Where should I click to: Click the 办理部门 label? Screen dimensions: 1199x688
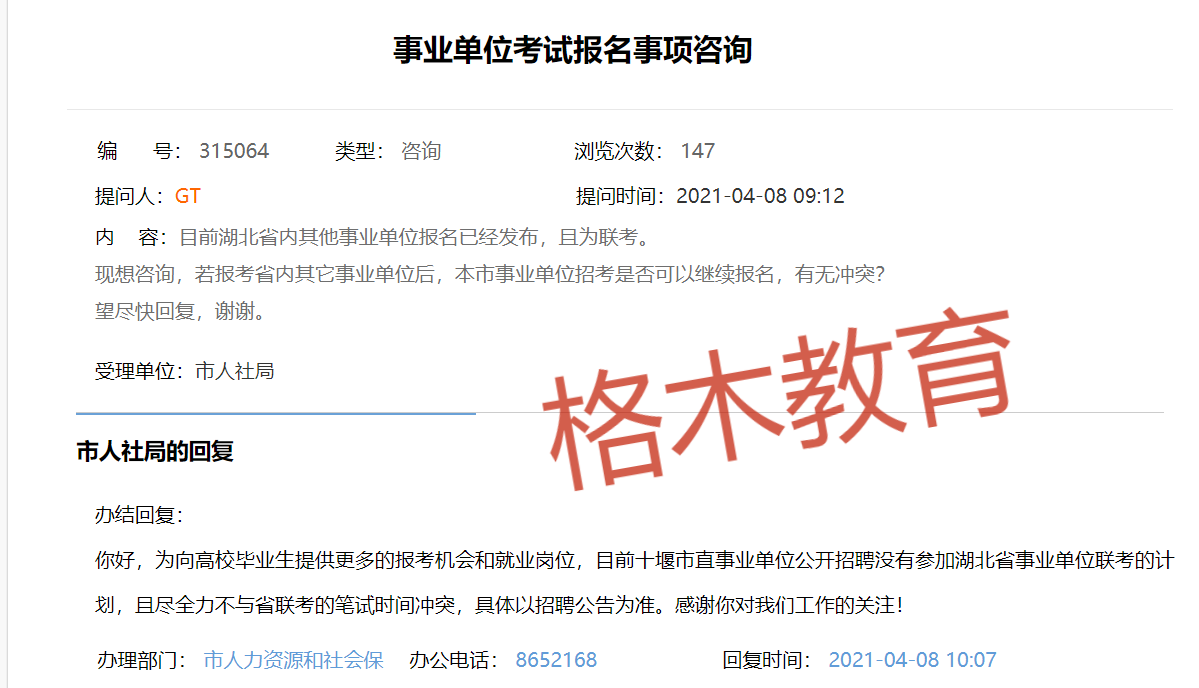[141, 660]
